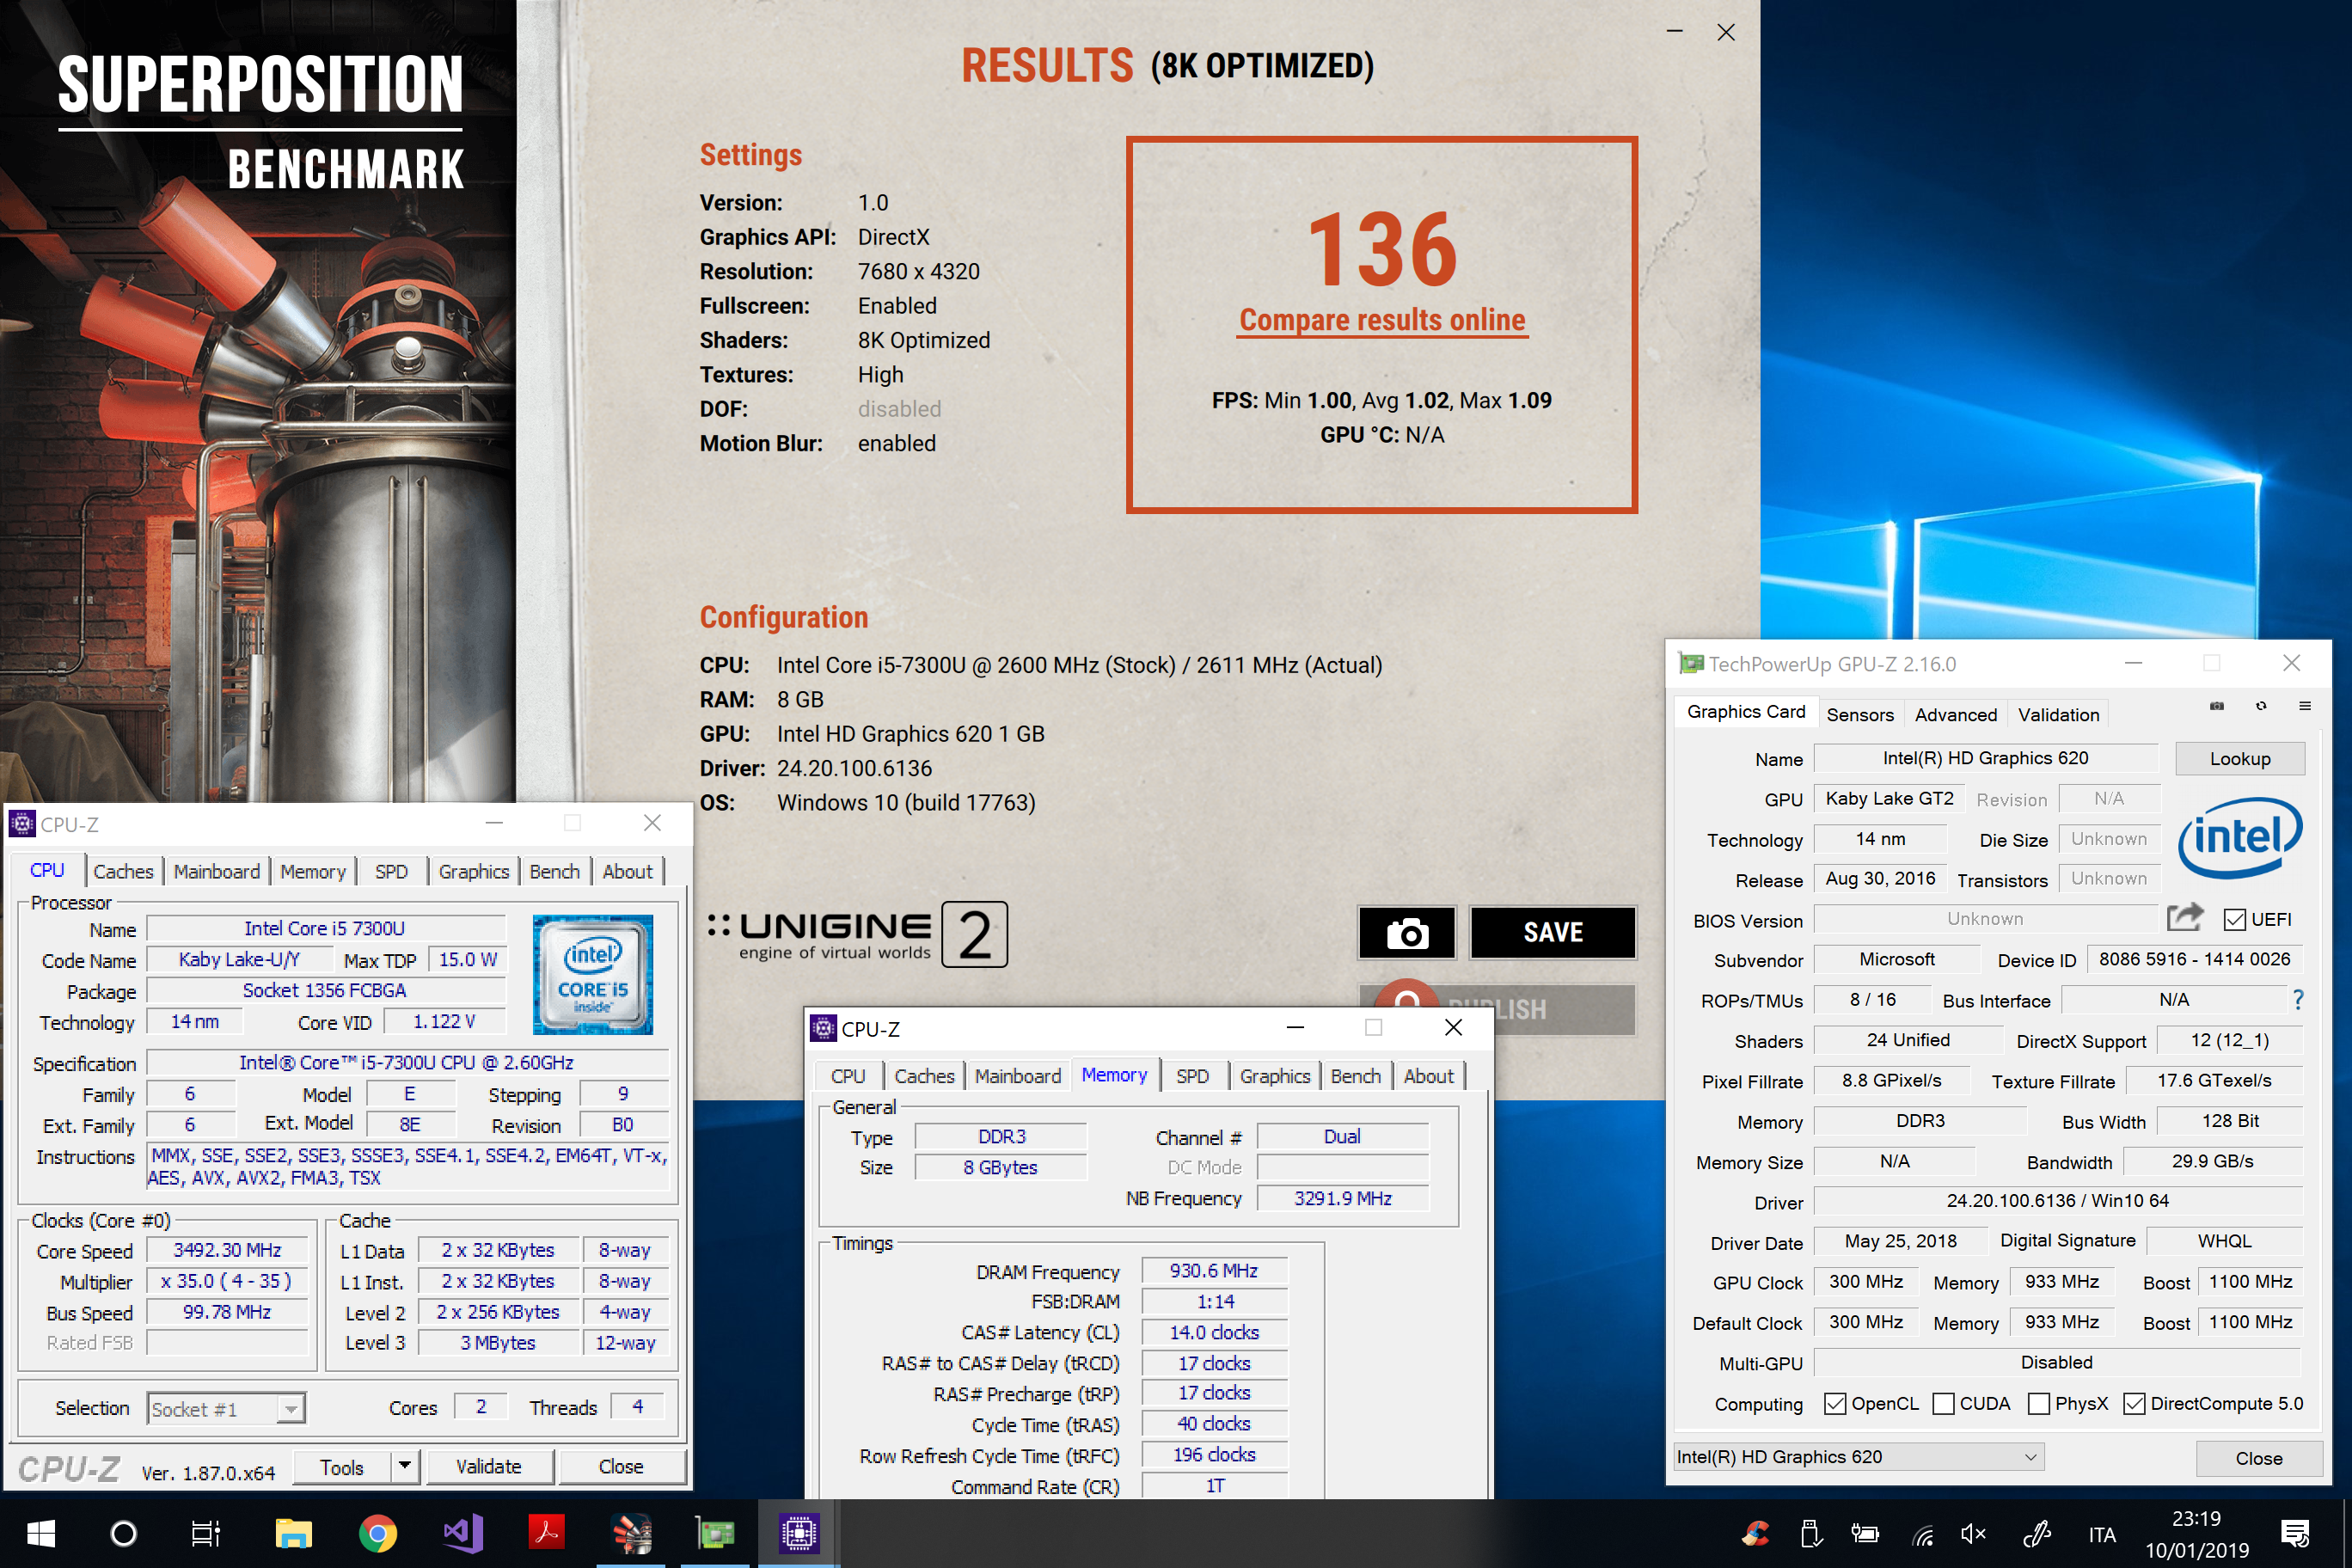Open the SPD tab in left CPU-Z window
Screen dimensions: 2352x1568
(x=391, y=871)
